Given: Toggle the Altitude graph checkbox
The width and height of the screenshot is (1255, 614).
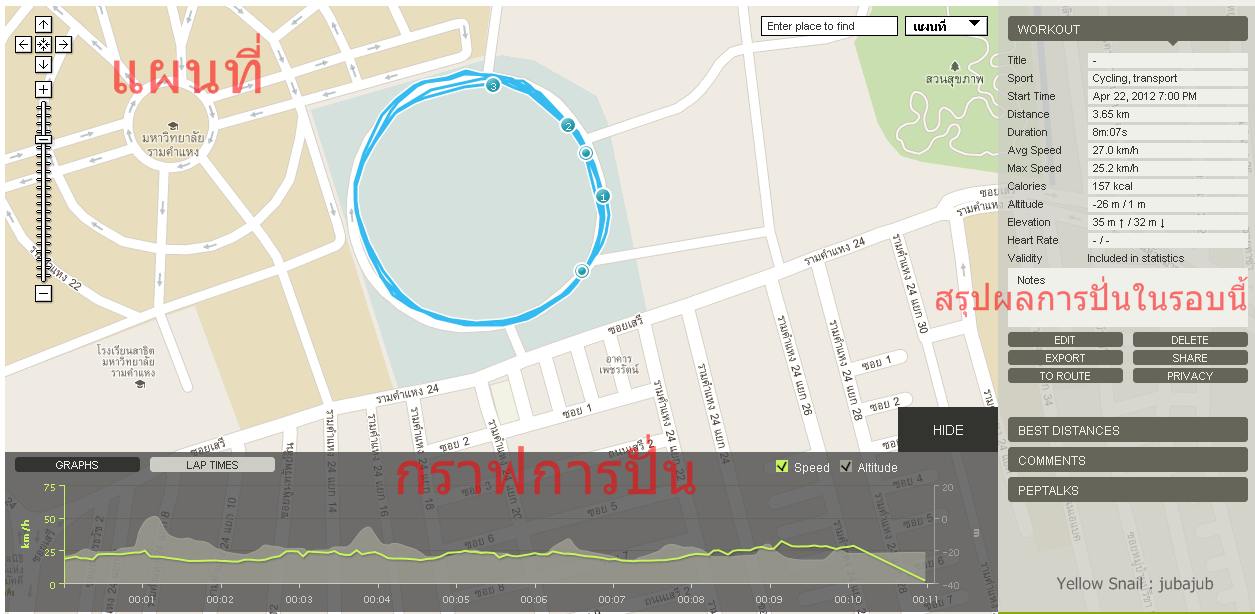Looking at the screenshot, I should click(846, 466).
